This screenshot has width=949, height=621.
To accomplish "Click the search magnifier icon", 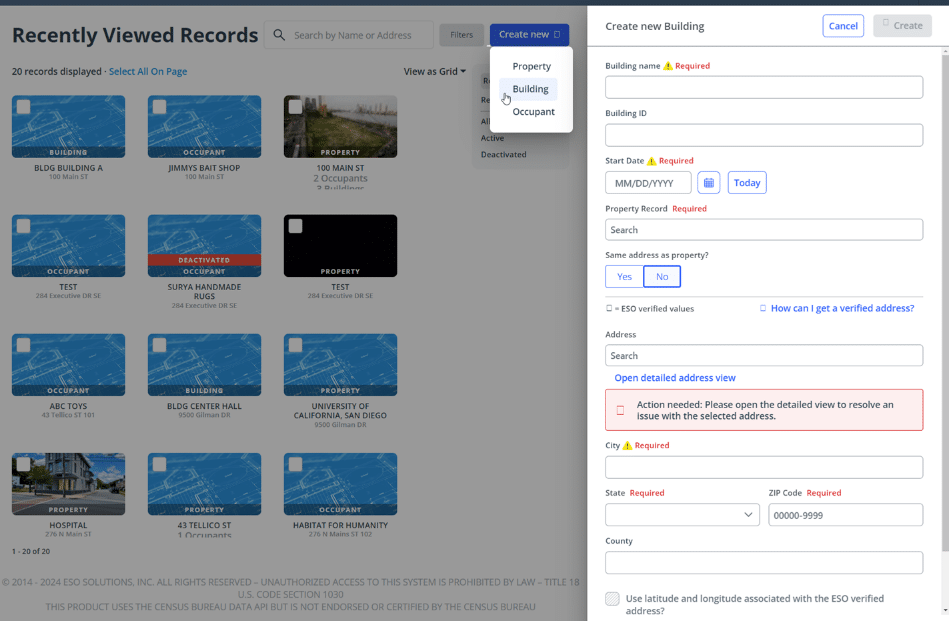I will [279, 35].
